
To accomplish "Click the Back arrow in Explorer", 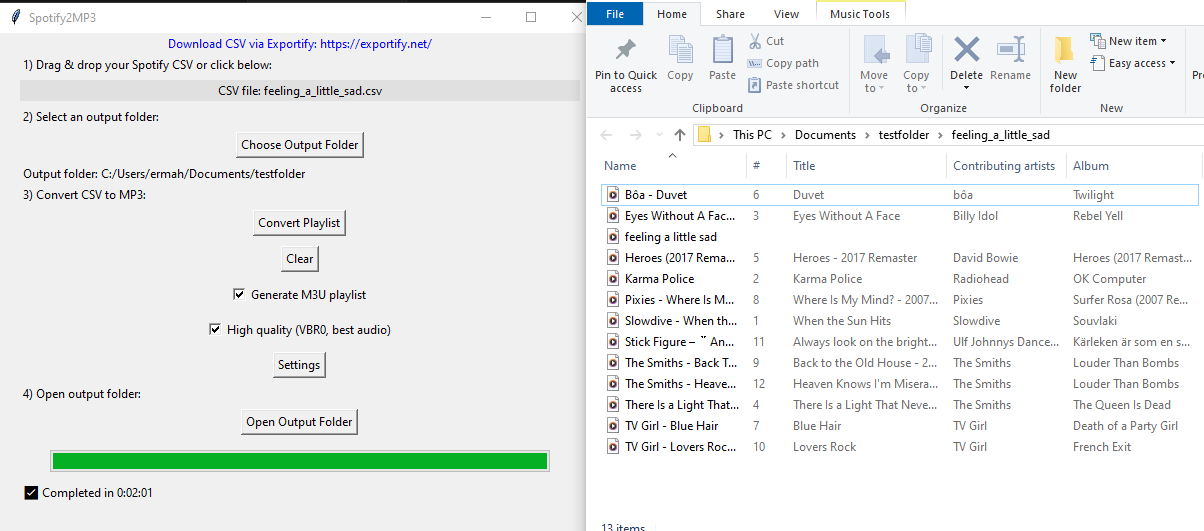I will [x=606, y=135].
